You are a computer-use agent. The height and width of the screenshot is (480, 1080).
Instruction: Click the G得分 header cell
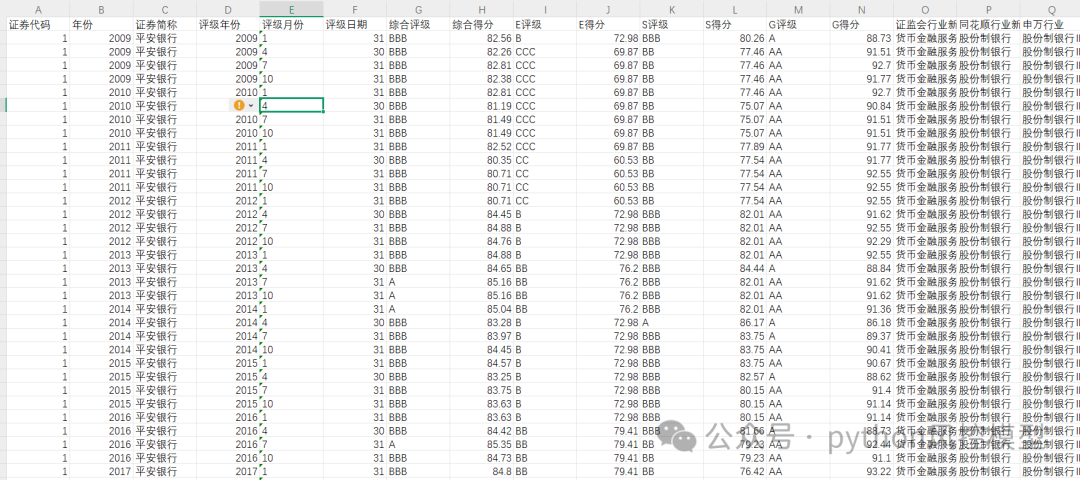[862, 25]
